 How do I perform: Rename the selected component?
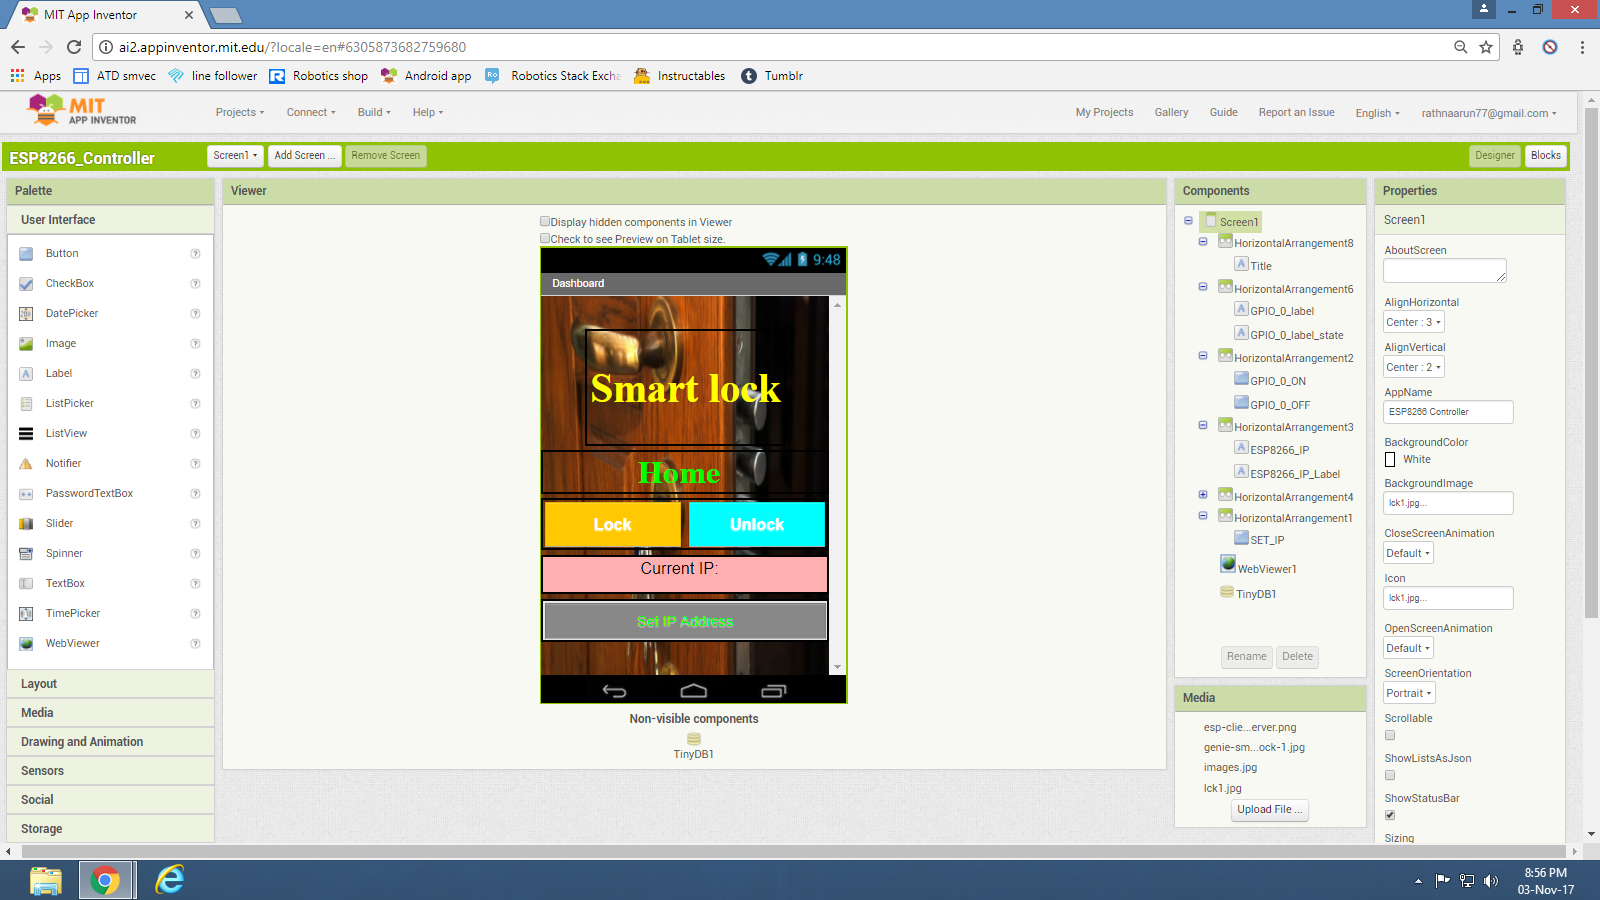tap(1247, 657)
